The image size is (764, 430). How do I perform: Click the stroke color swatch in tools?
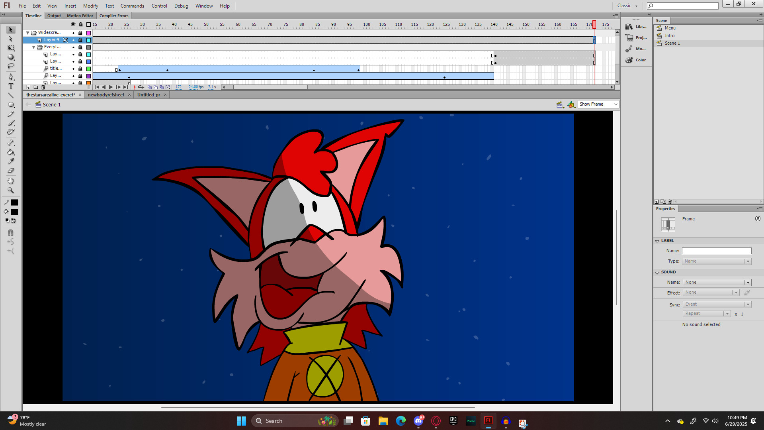click(x=15, y=203)
